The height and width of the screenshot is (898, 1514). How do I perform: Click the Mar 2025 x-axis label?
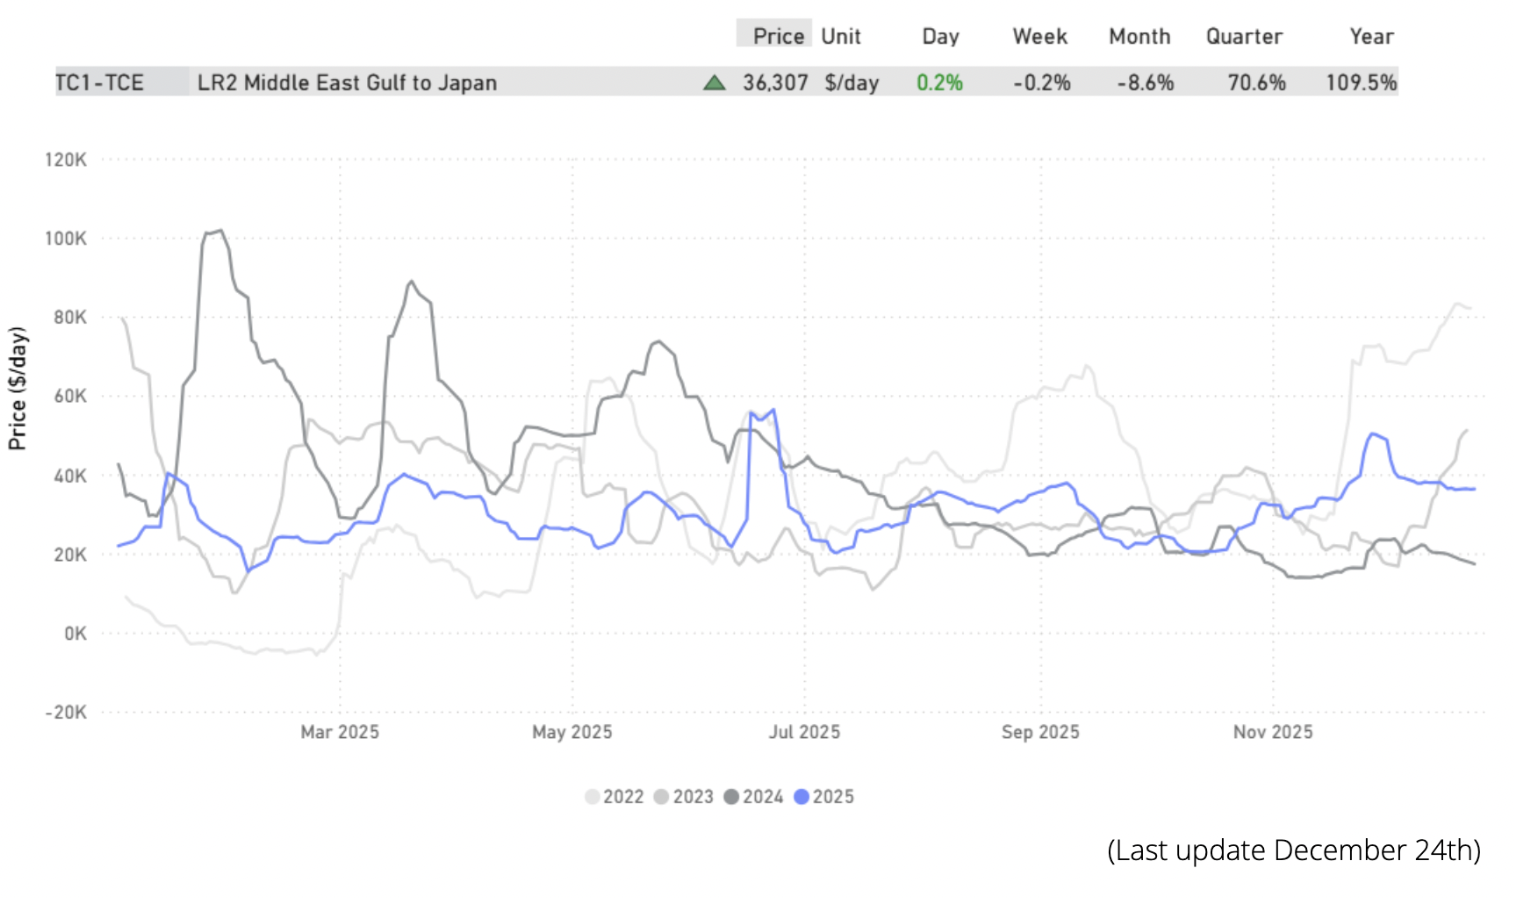pos(340,732)
